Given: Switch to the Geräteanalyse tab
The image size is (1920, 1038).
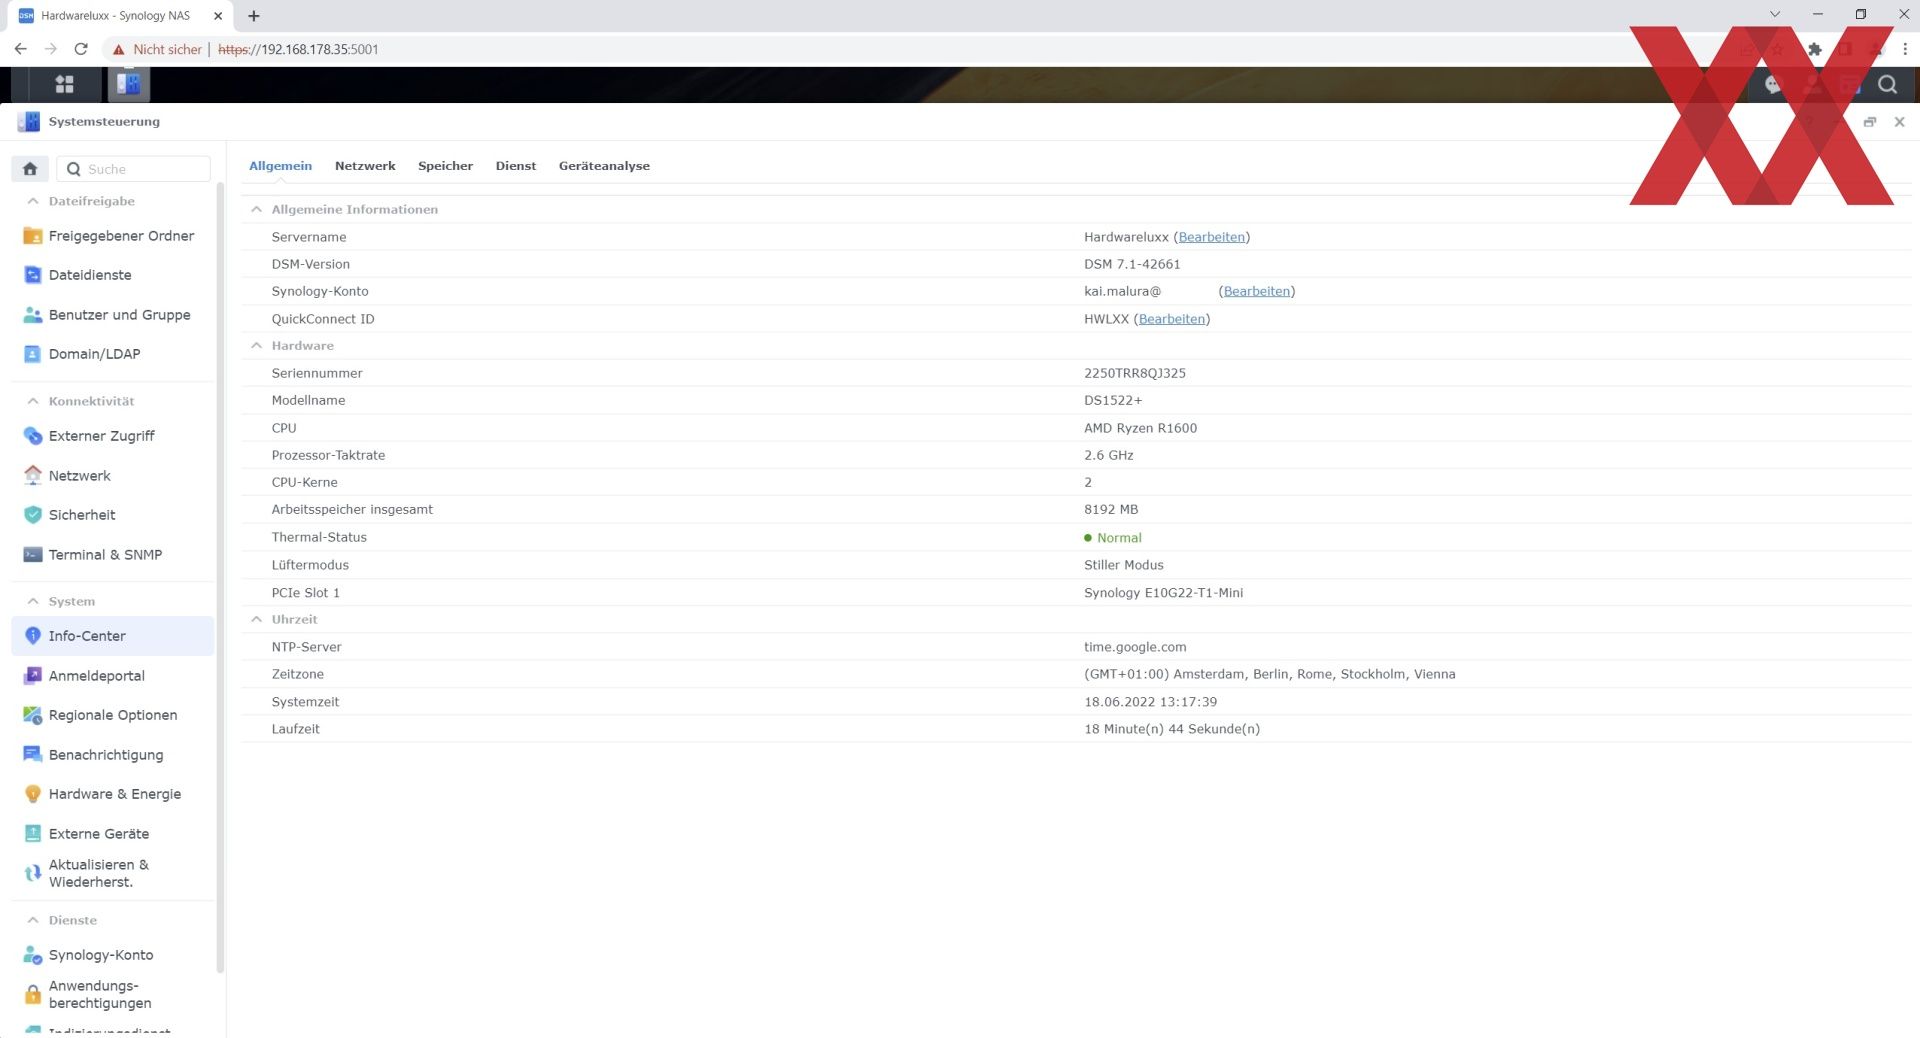Looking at the screenshot, I should coord(604,166).
